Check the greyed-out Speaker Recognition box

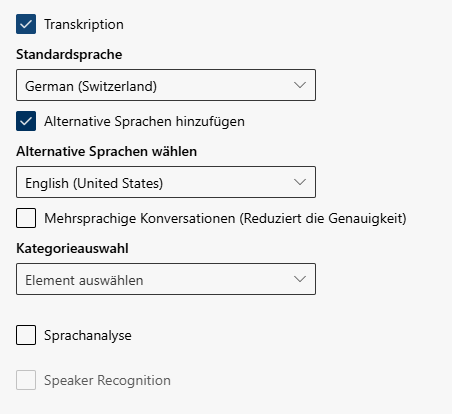(26, 380)
